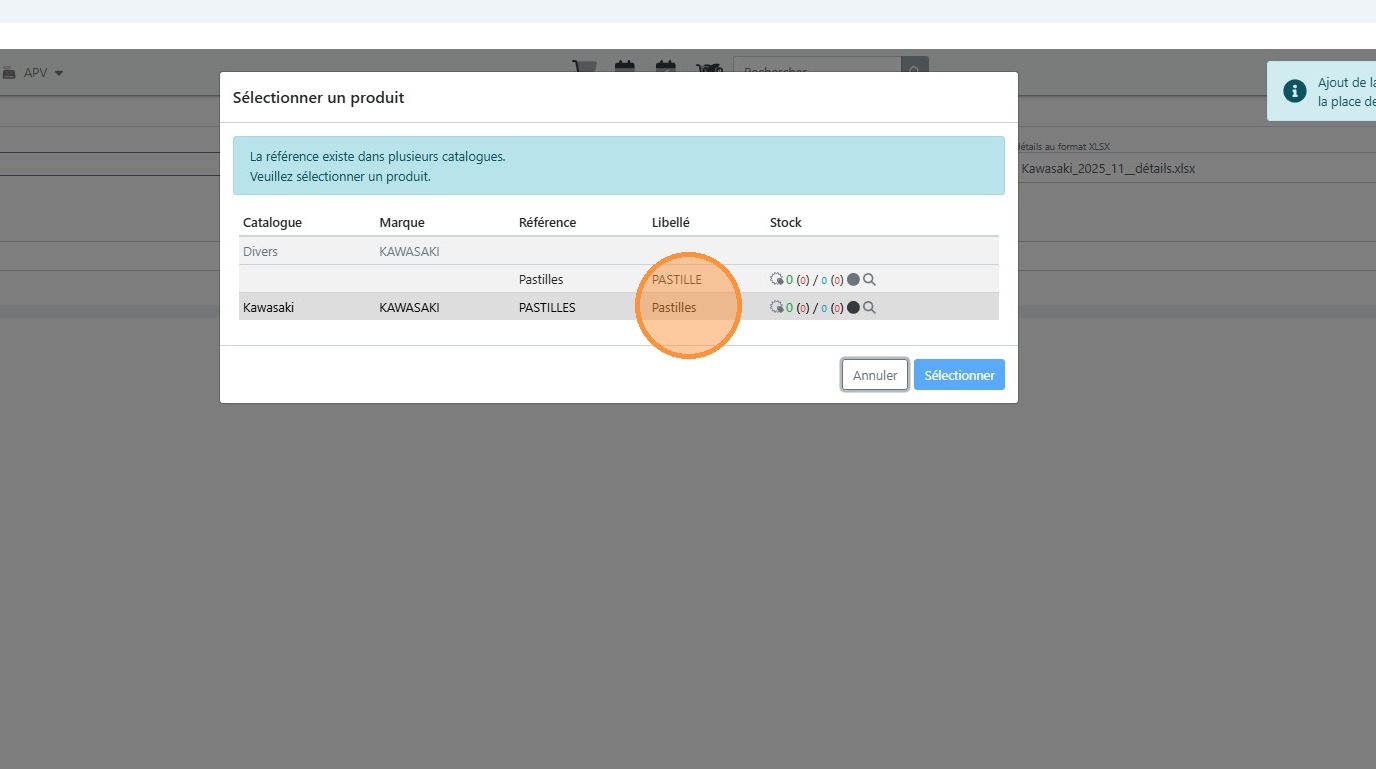Select the Kawasaki catalogue cell
Viewport: 1376px width, 769px height.
pos(269,308)
